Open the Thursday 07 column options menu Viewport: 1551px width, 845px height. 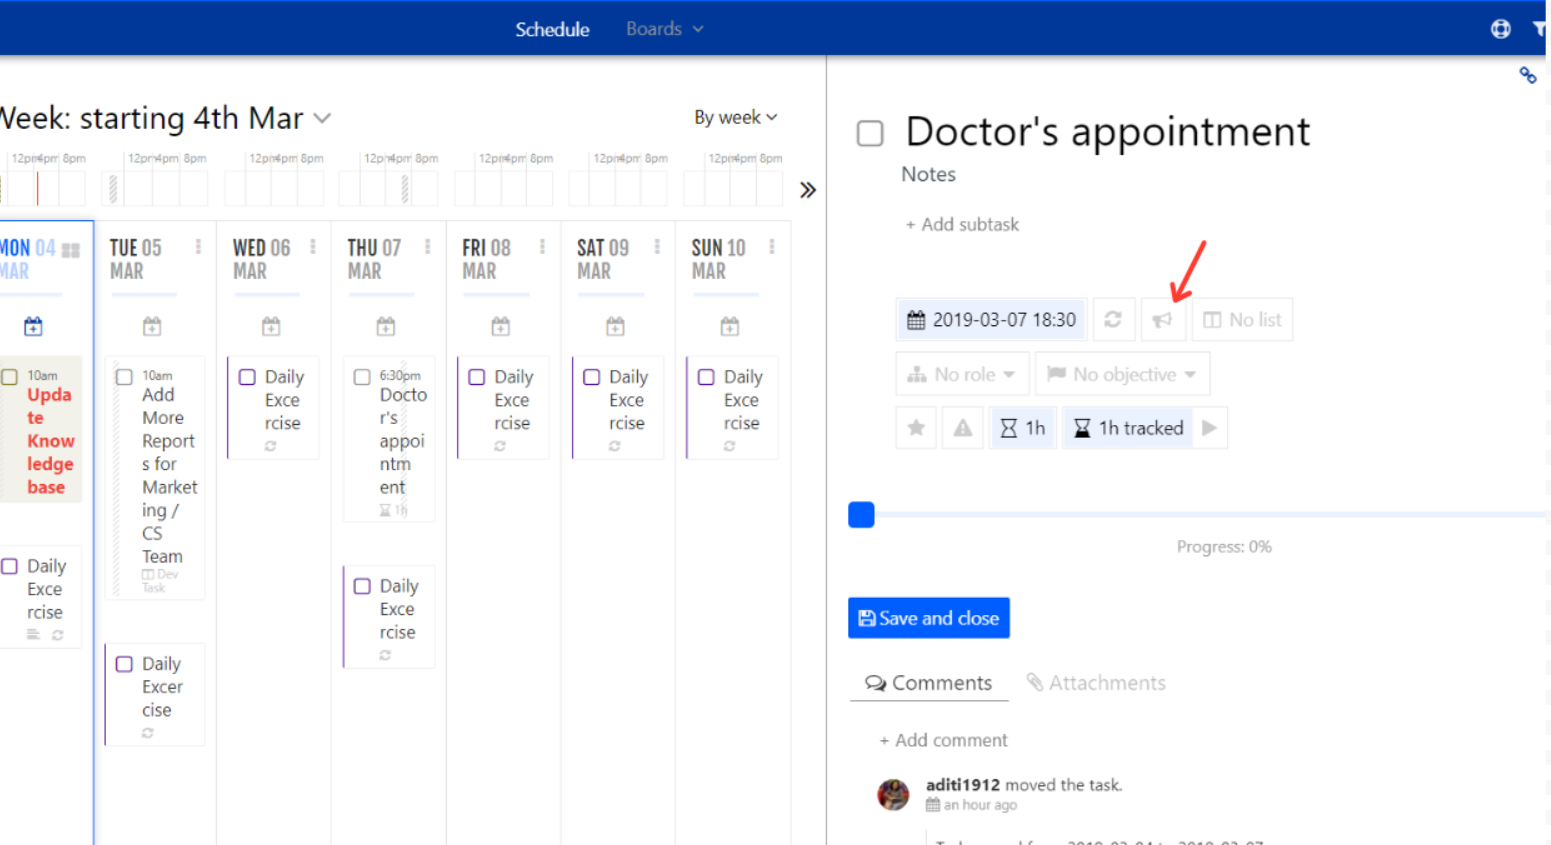427,247
